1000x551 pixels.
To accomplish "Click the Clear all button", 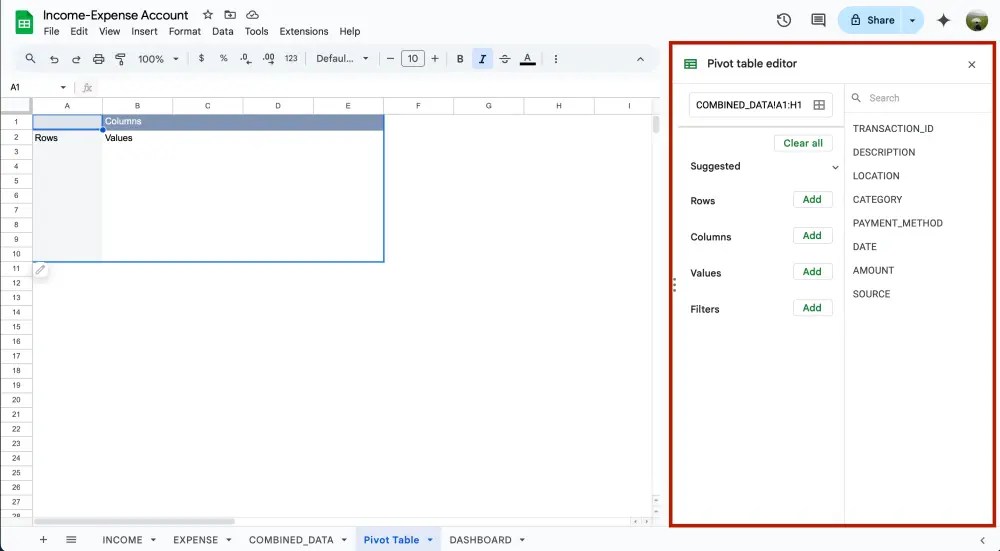I will (803, 143).
